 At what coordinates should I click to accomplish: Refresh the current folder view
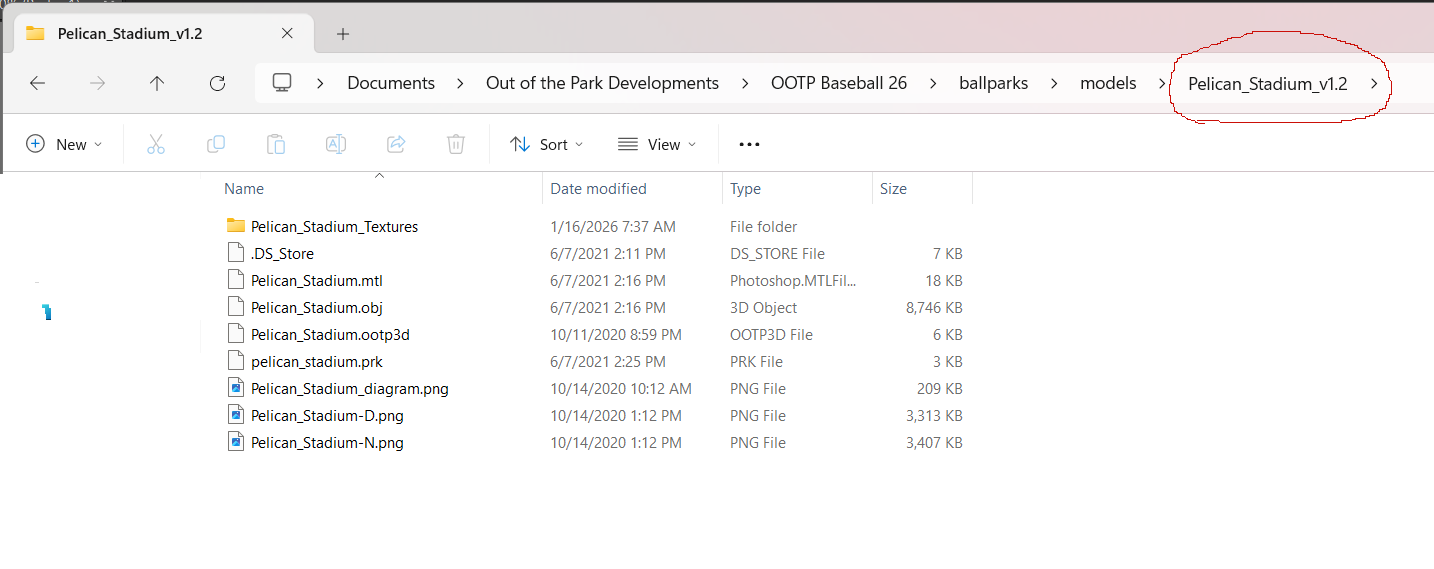217,83
